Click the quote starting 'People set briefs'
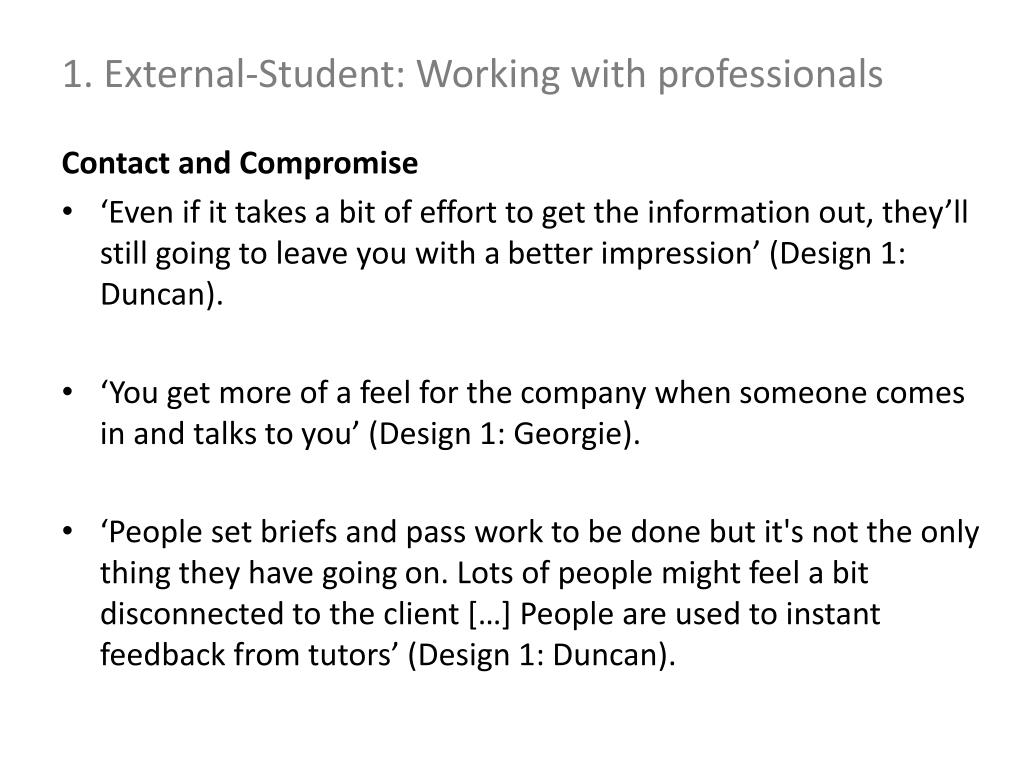 [539, 593]
